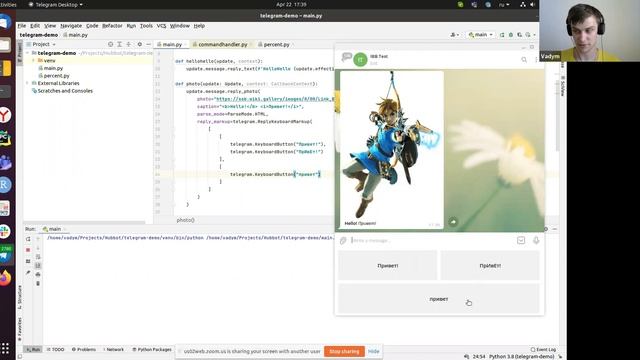The width and height of the screenshot is (640, 360).
Task: Toggle soft-wrap in Run console
Action: coord(38,257)
